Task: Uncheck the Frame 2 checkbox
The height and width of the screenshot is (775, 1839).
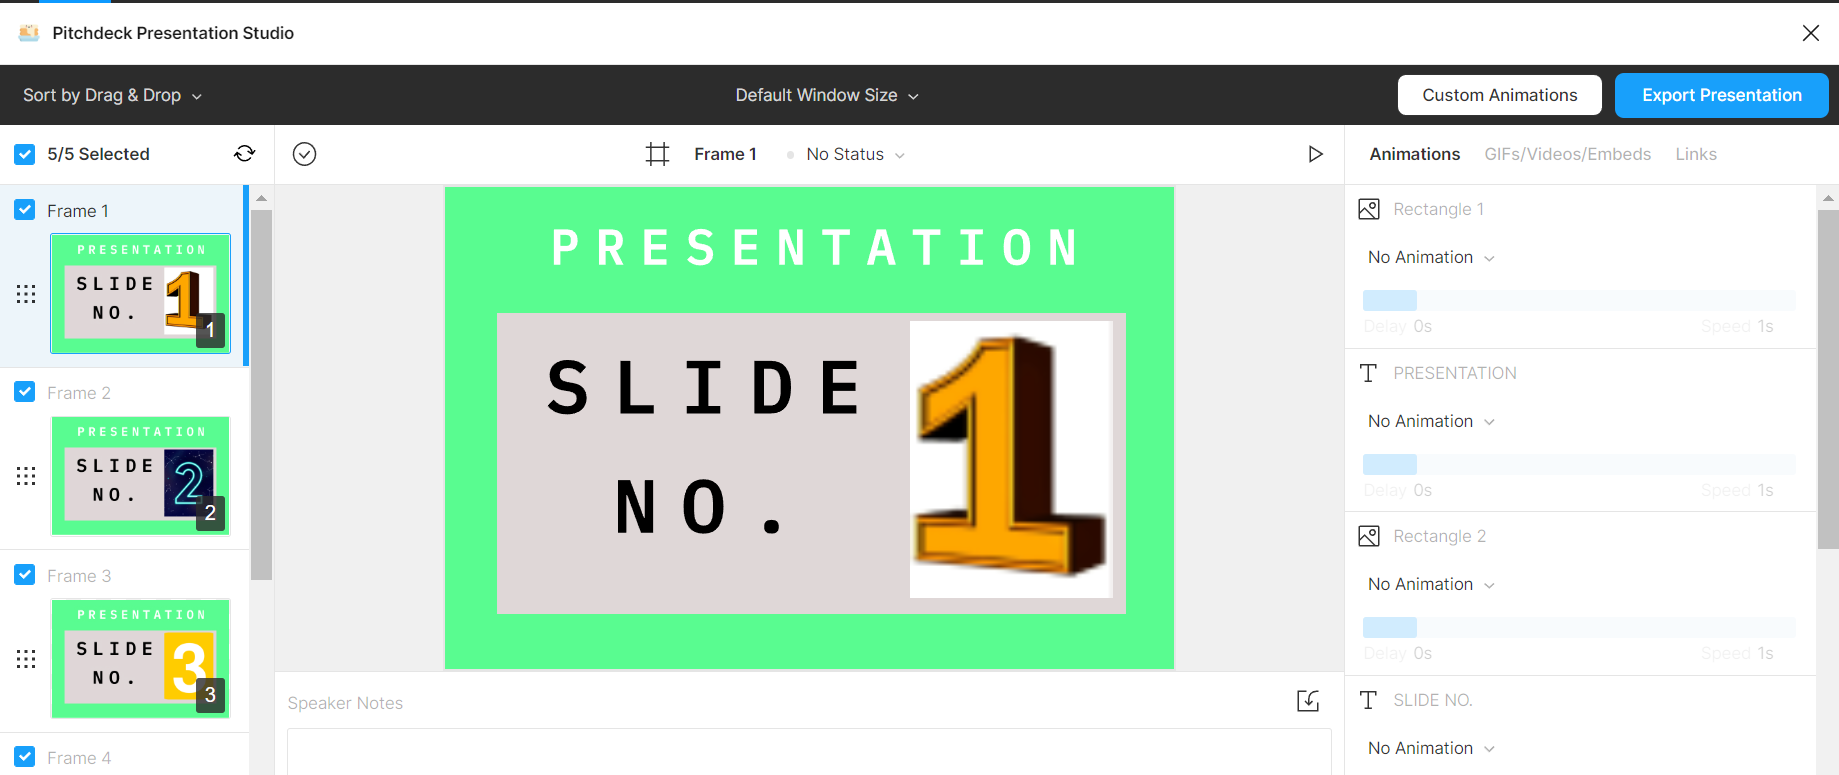Action: click(25, 392)
